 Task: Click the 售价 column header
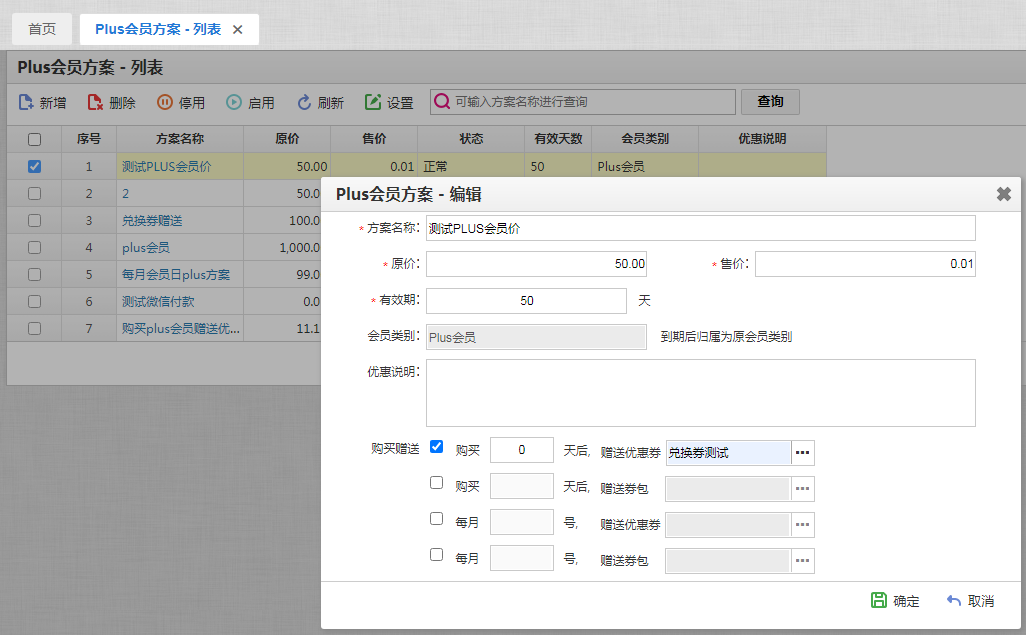(374, 139)
